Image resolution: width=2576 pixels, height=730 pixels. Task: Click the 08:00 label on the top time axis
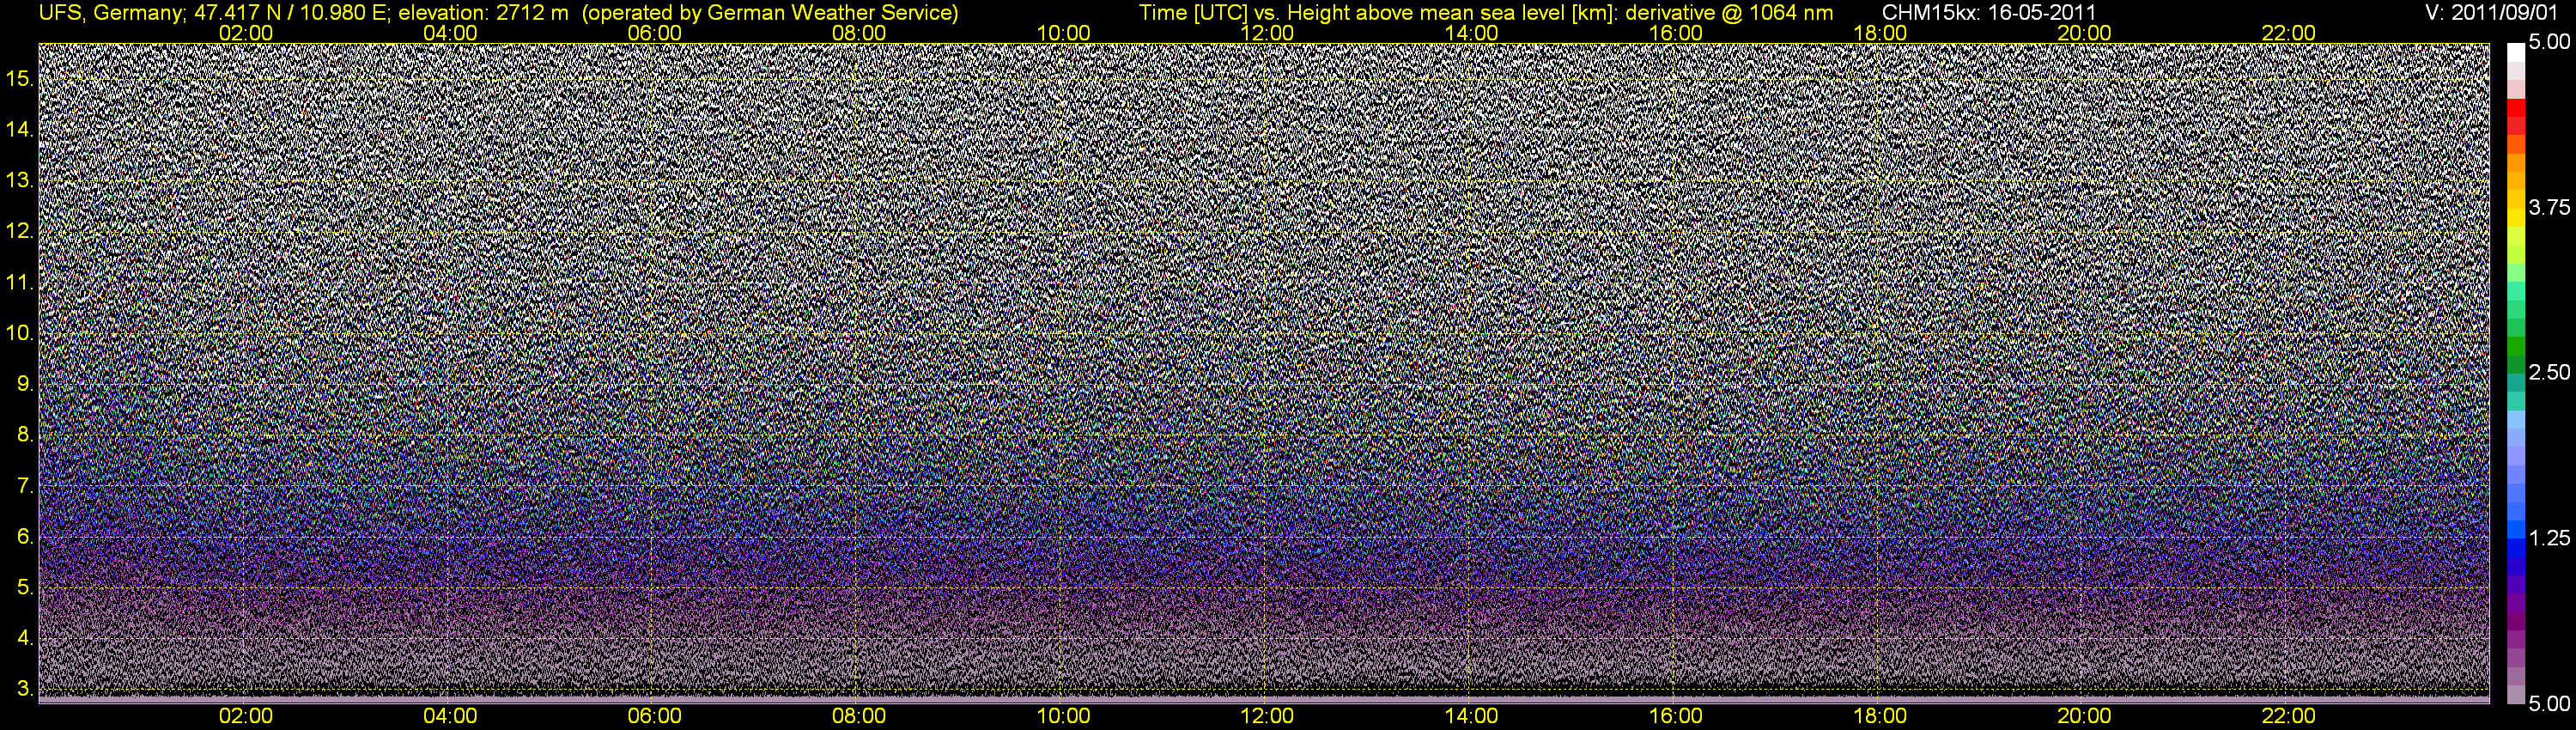pyautogui.click(x=859, y=33)
